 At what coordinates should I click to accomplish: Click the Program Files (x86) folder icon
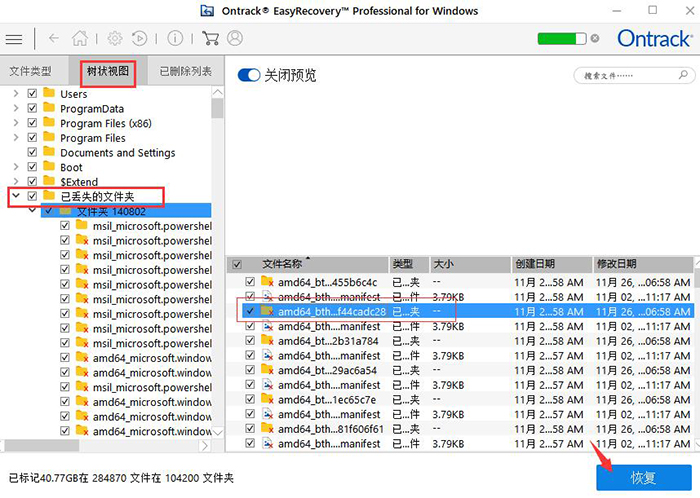point(49,122)
